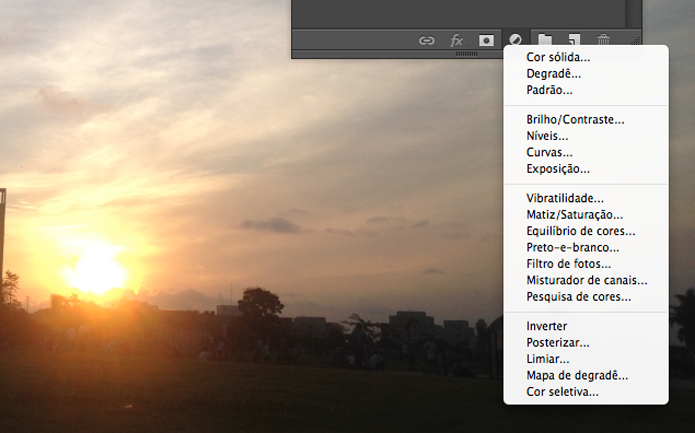This screenshot has width=695, height=433.
Task: Delete layer with trash icon
Action: point(603,40)
